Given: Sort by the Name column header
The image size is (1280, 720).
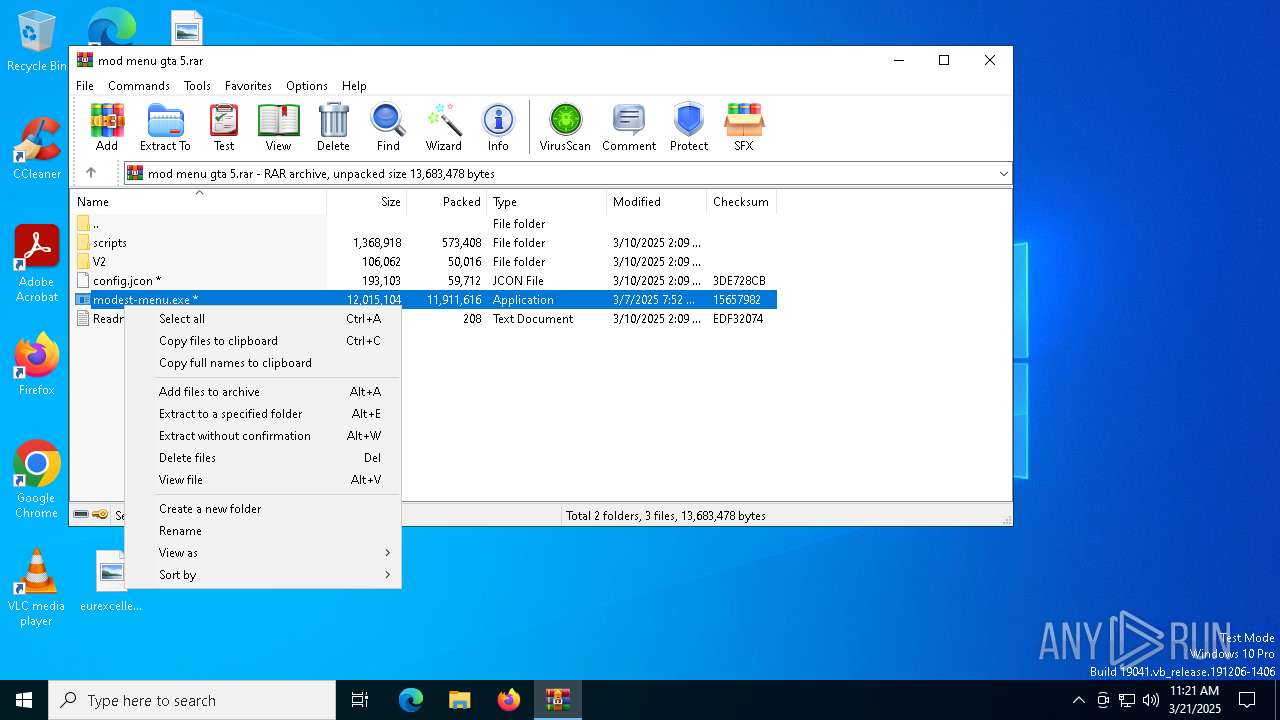Looking at the screenshot, I should click(199, 202).
